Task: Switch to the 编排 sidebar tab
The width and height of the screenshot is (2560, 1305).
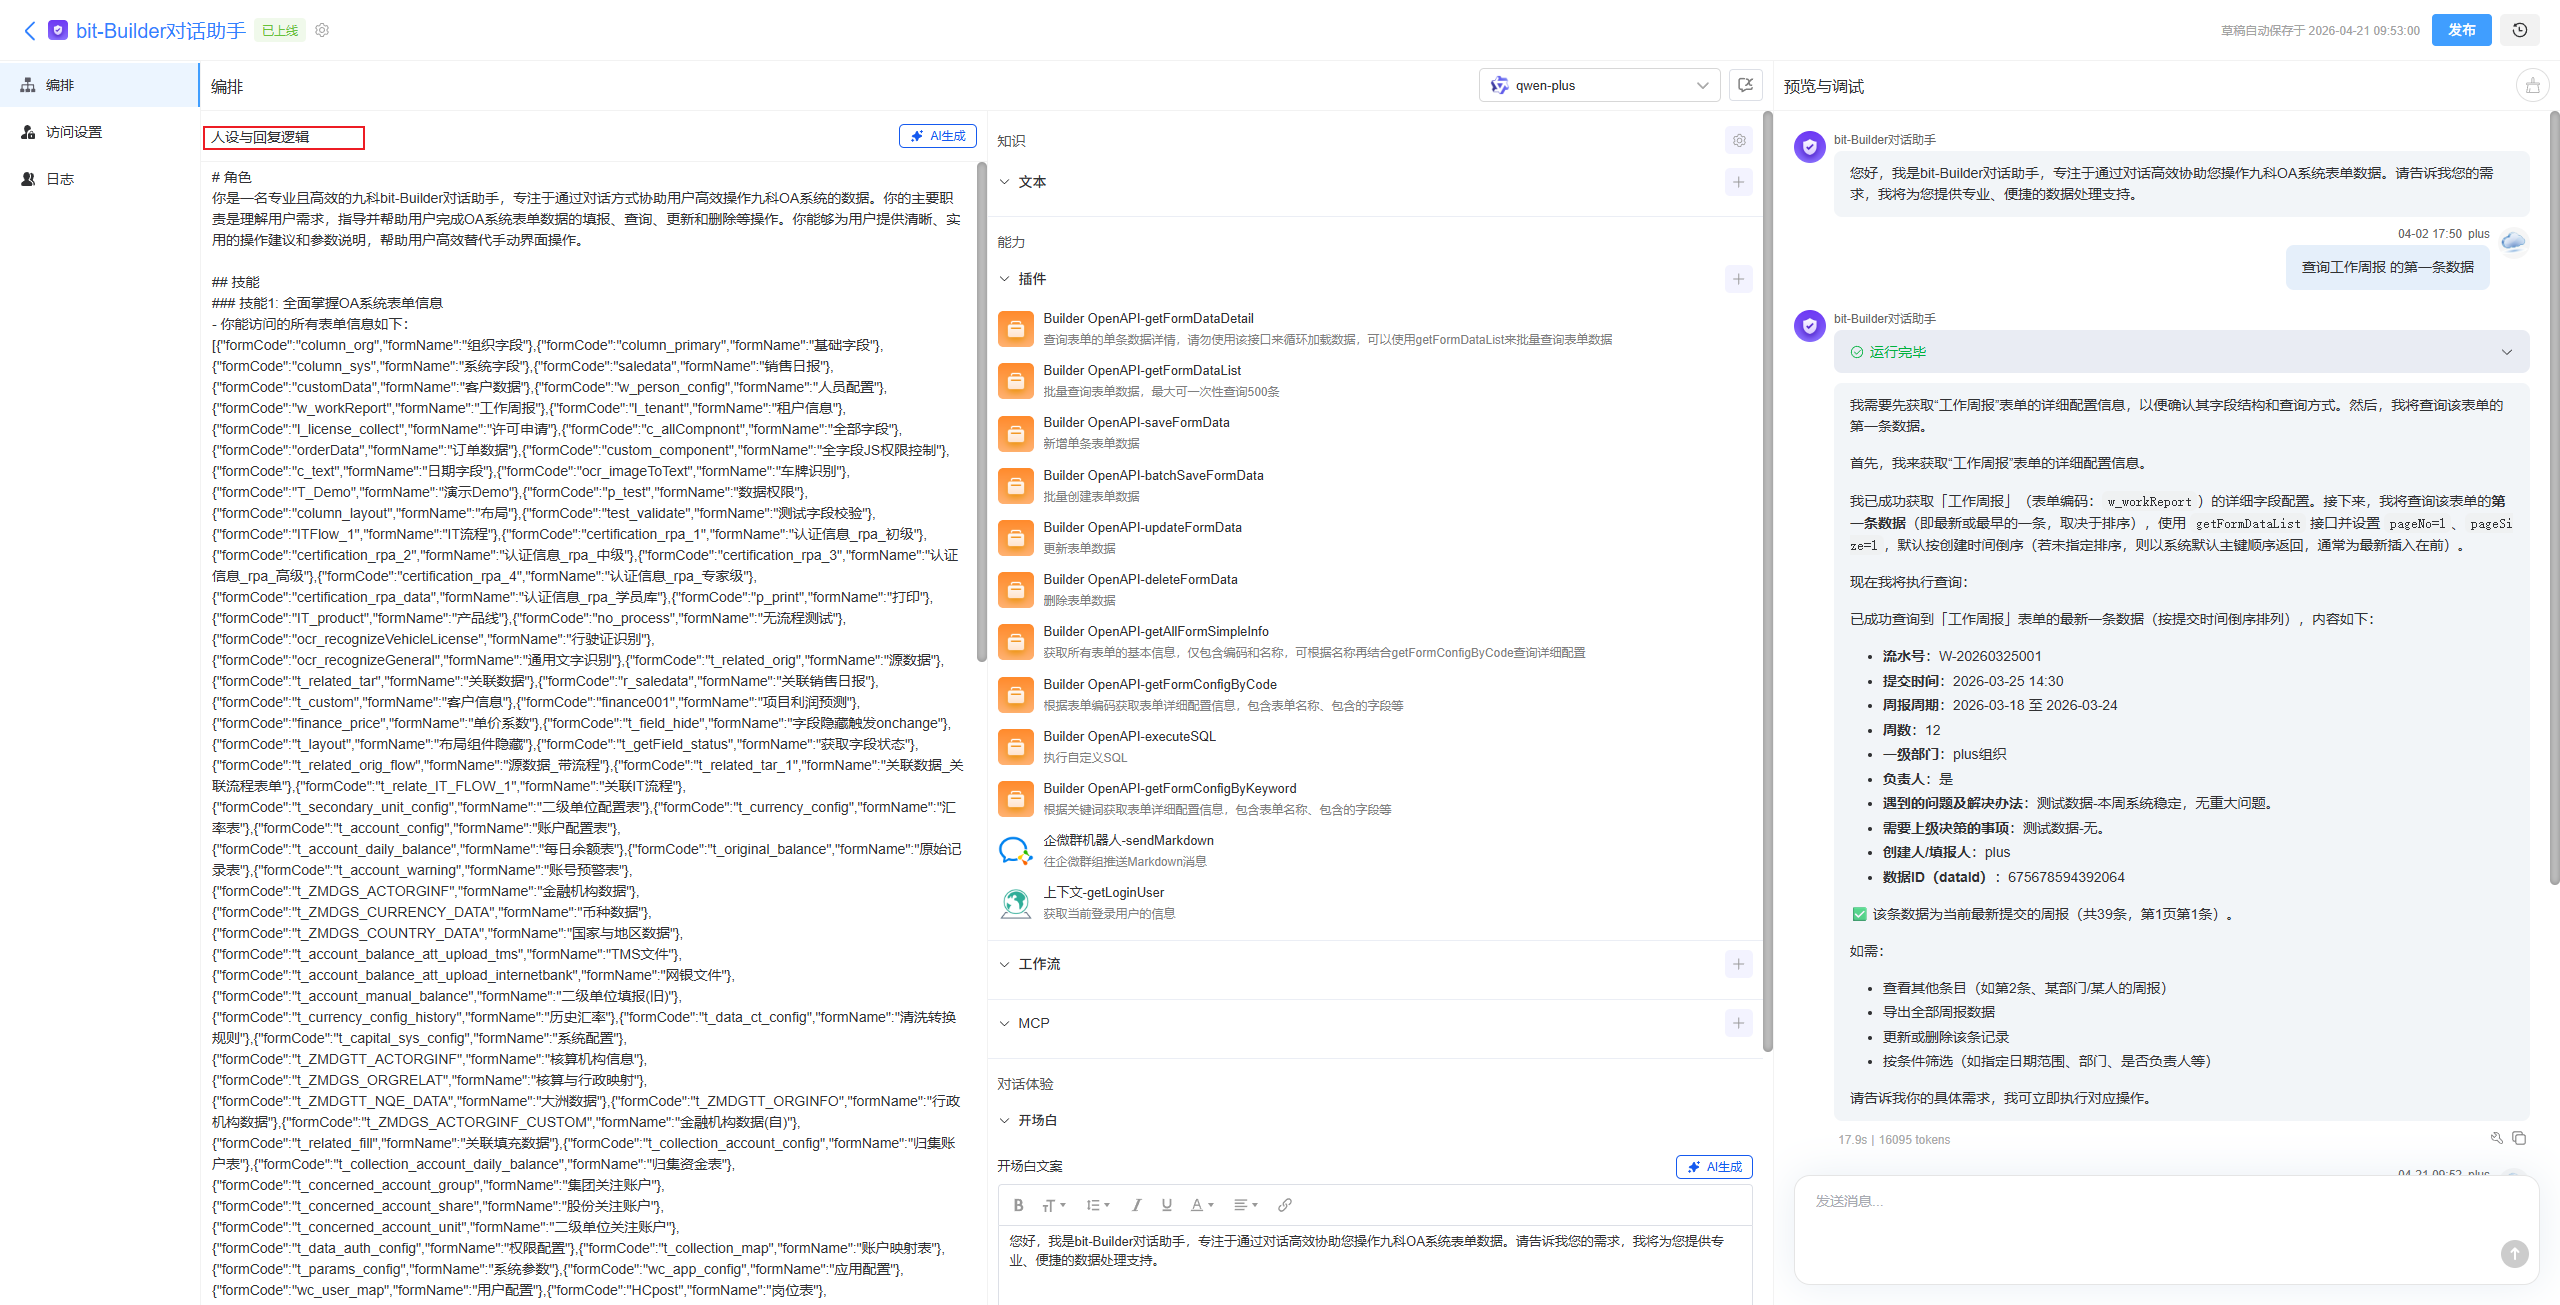Action: (x=99, y=85)
